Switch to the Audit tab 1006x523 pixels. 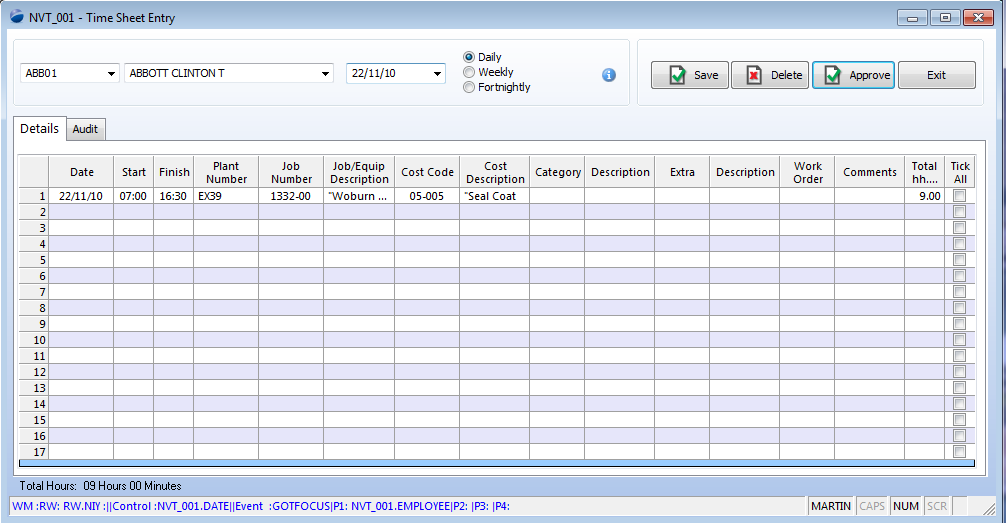pos(85,129)
